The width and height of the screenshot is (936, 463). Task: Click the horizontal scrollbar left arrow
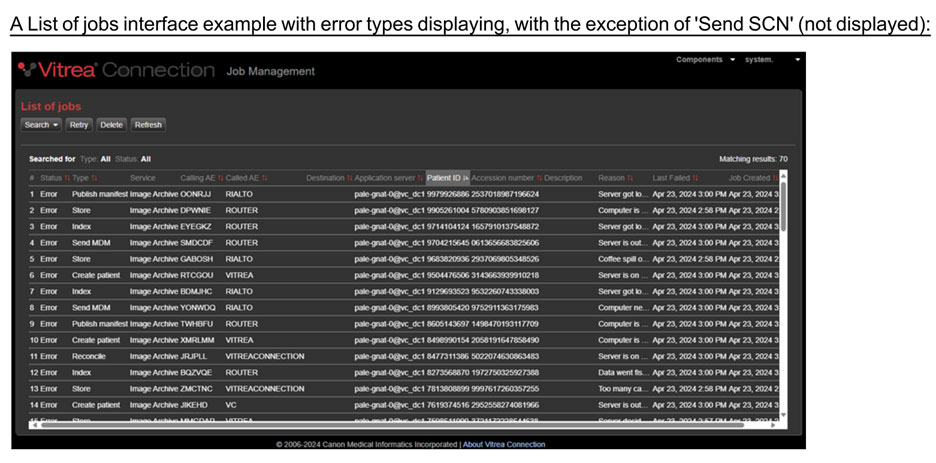click(x=34, y=425)
